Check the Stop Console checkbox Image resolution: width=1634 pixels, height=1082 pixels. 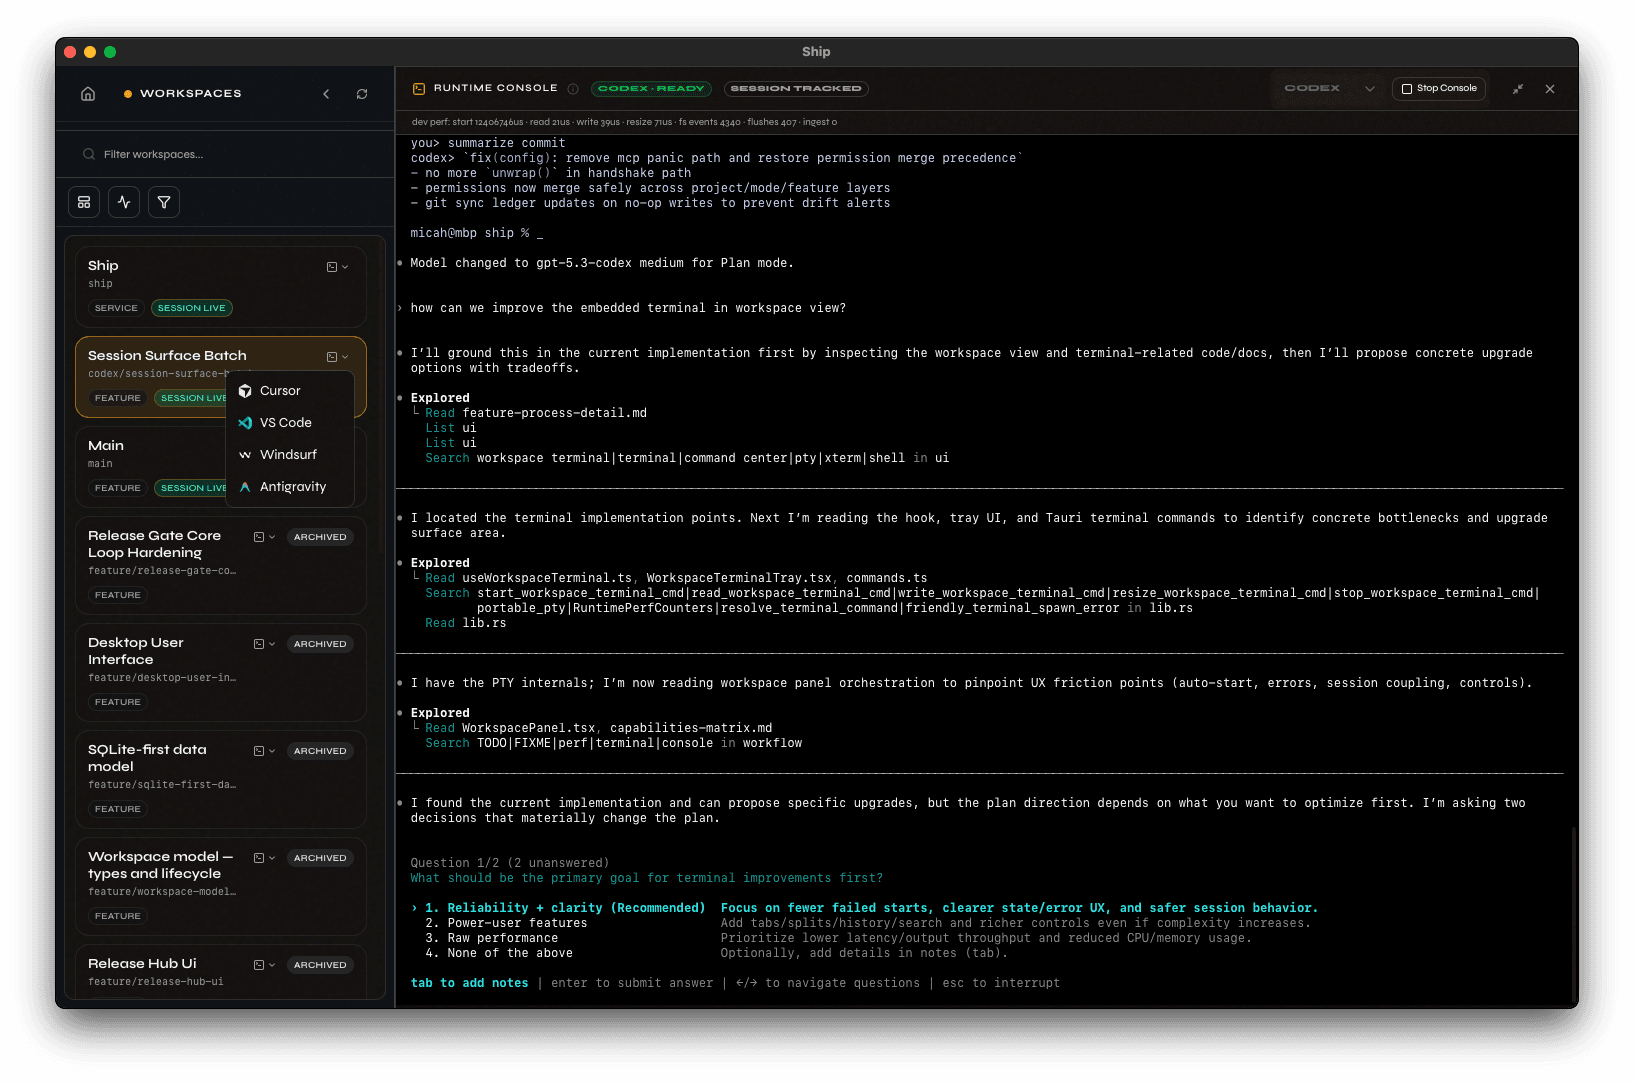click(1407, 88)
